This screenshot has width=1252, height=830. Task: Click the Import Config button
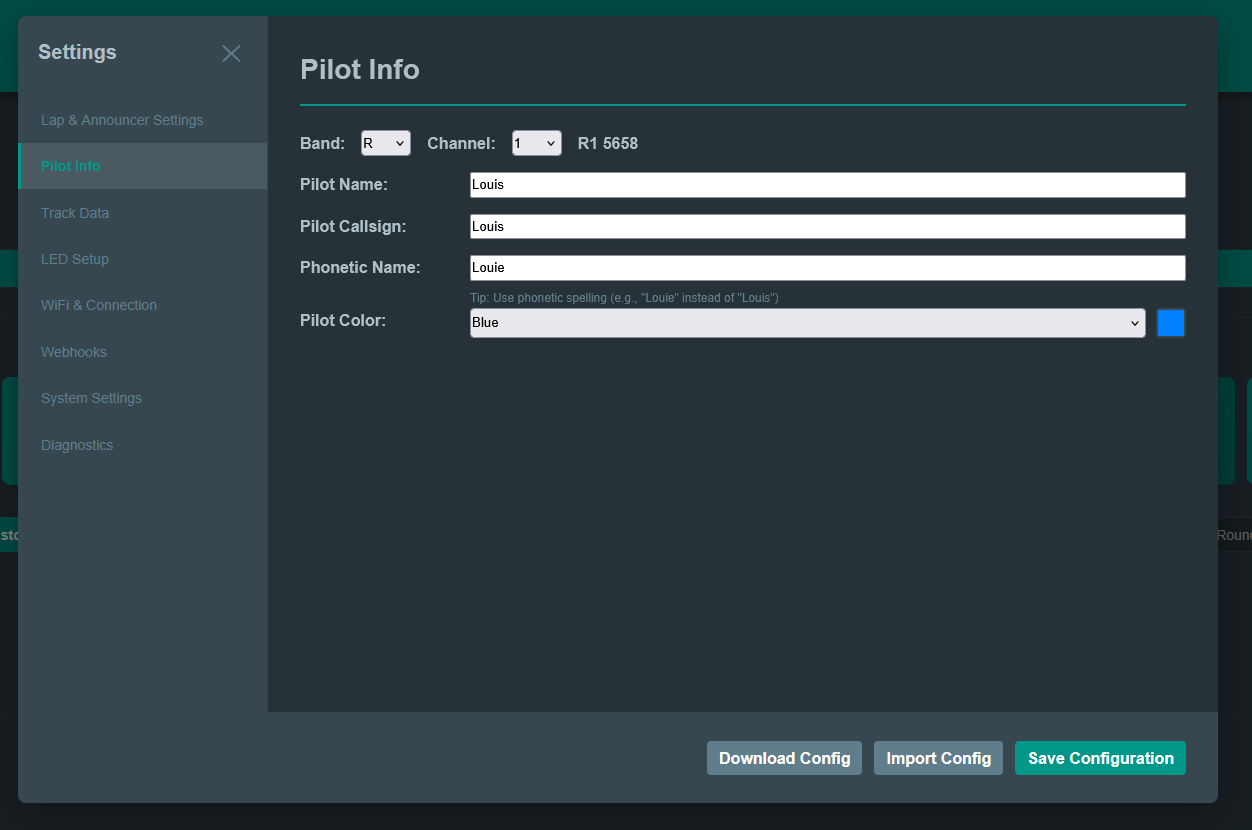[938, 758]
